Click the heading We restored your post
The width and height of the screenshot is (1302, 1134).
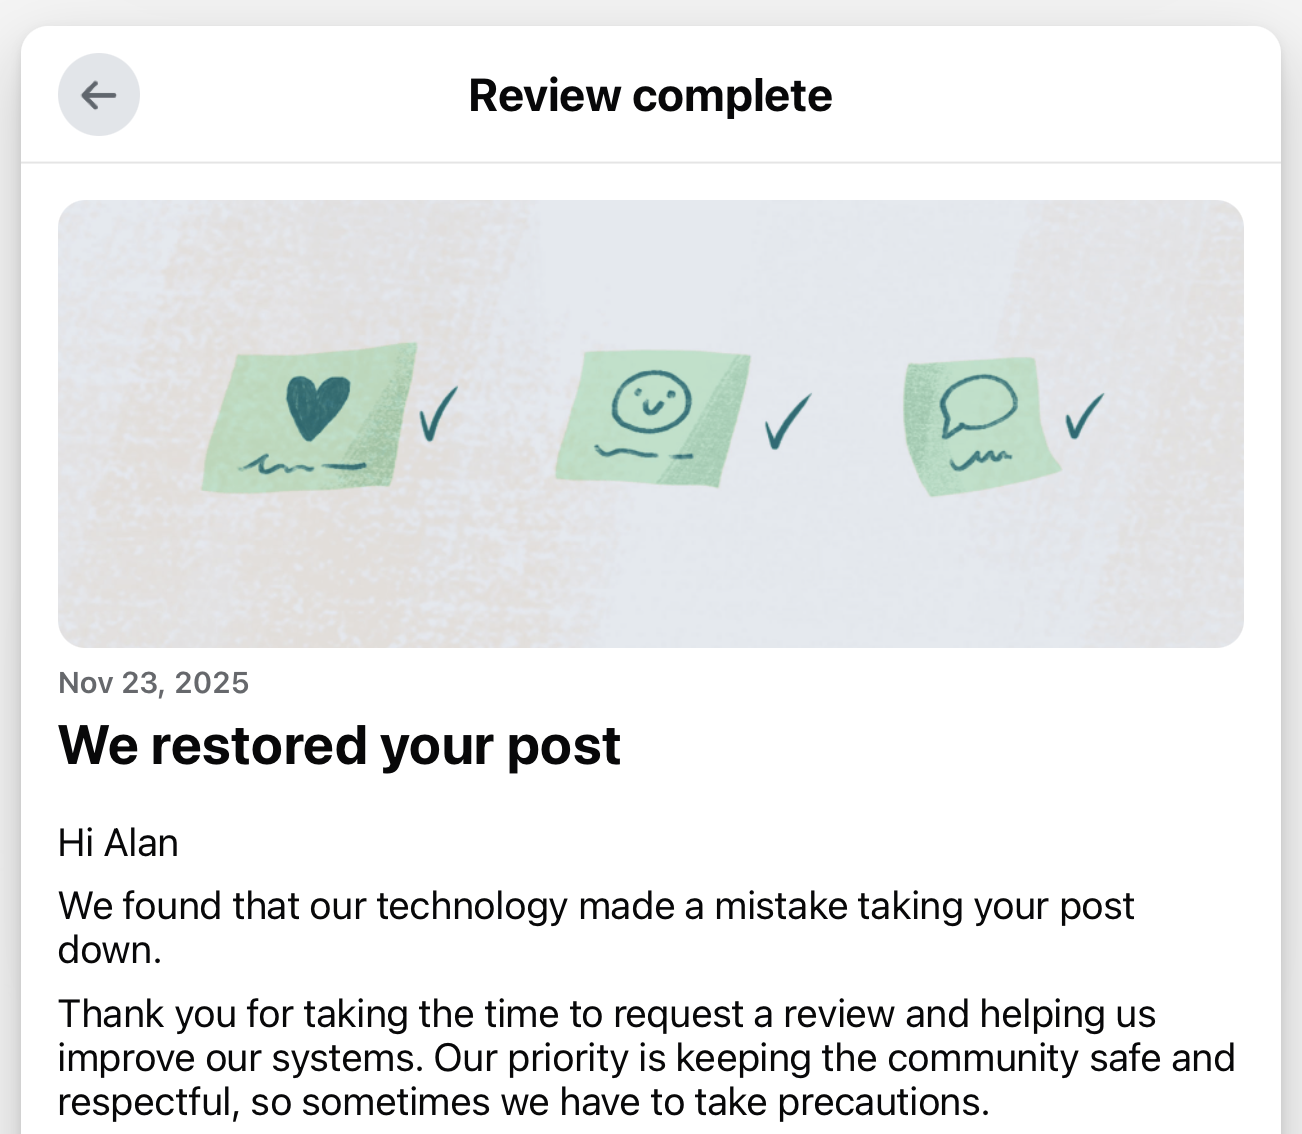click(x=340, y=745)
